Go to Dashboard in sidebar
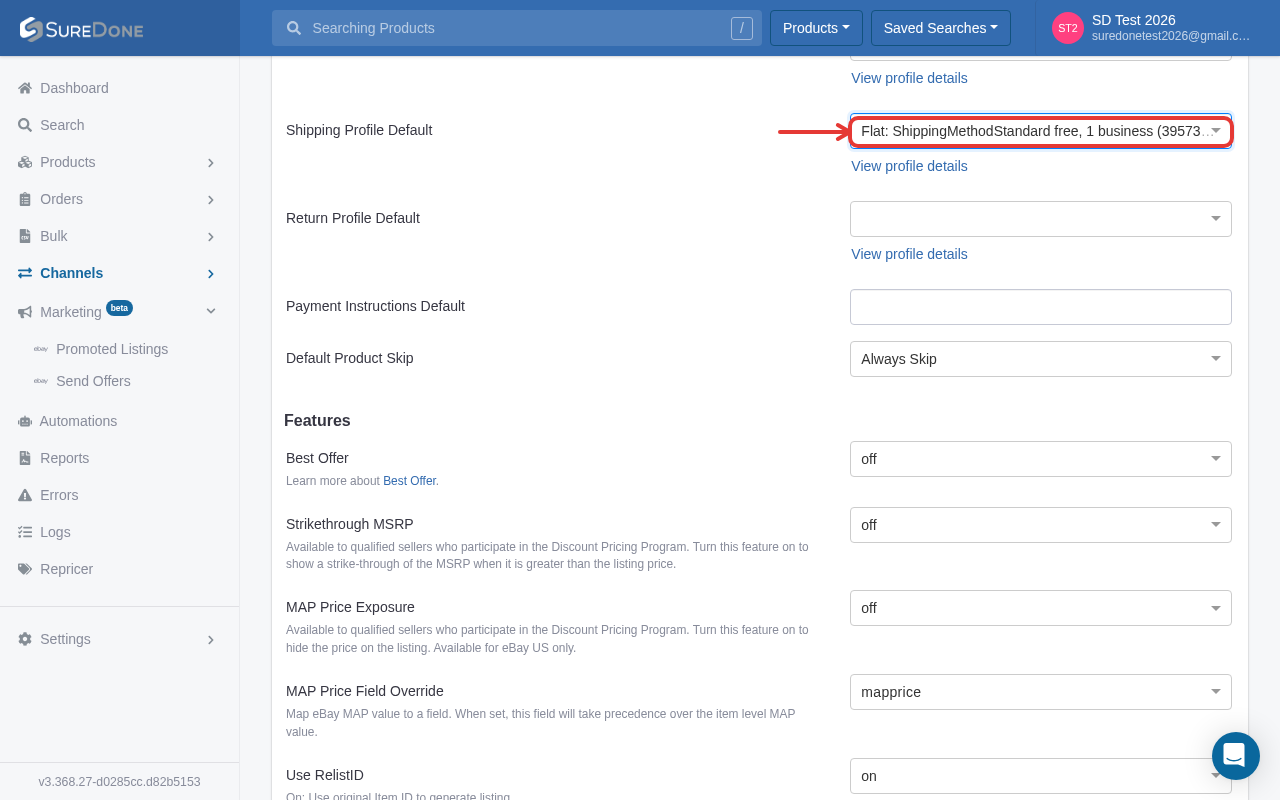The height and width of the screenshot is (800, 1280). pos(74,88)
